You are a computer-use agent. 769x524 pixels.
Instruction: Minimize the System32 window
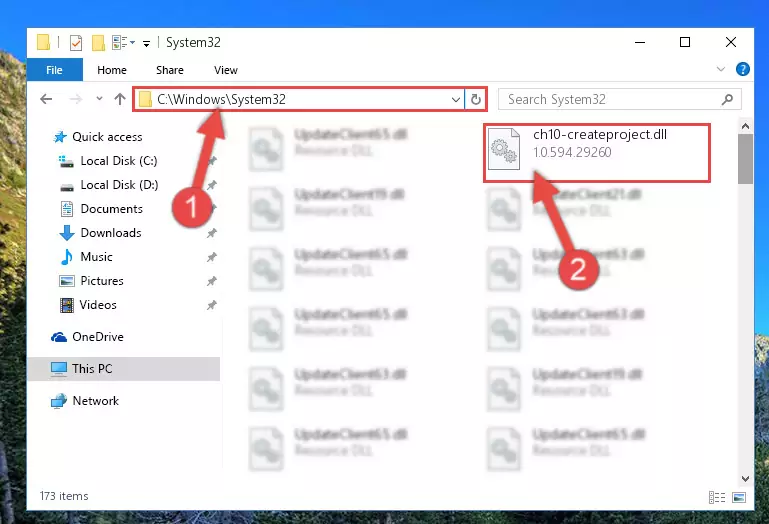pos(640,42)
